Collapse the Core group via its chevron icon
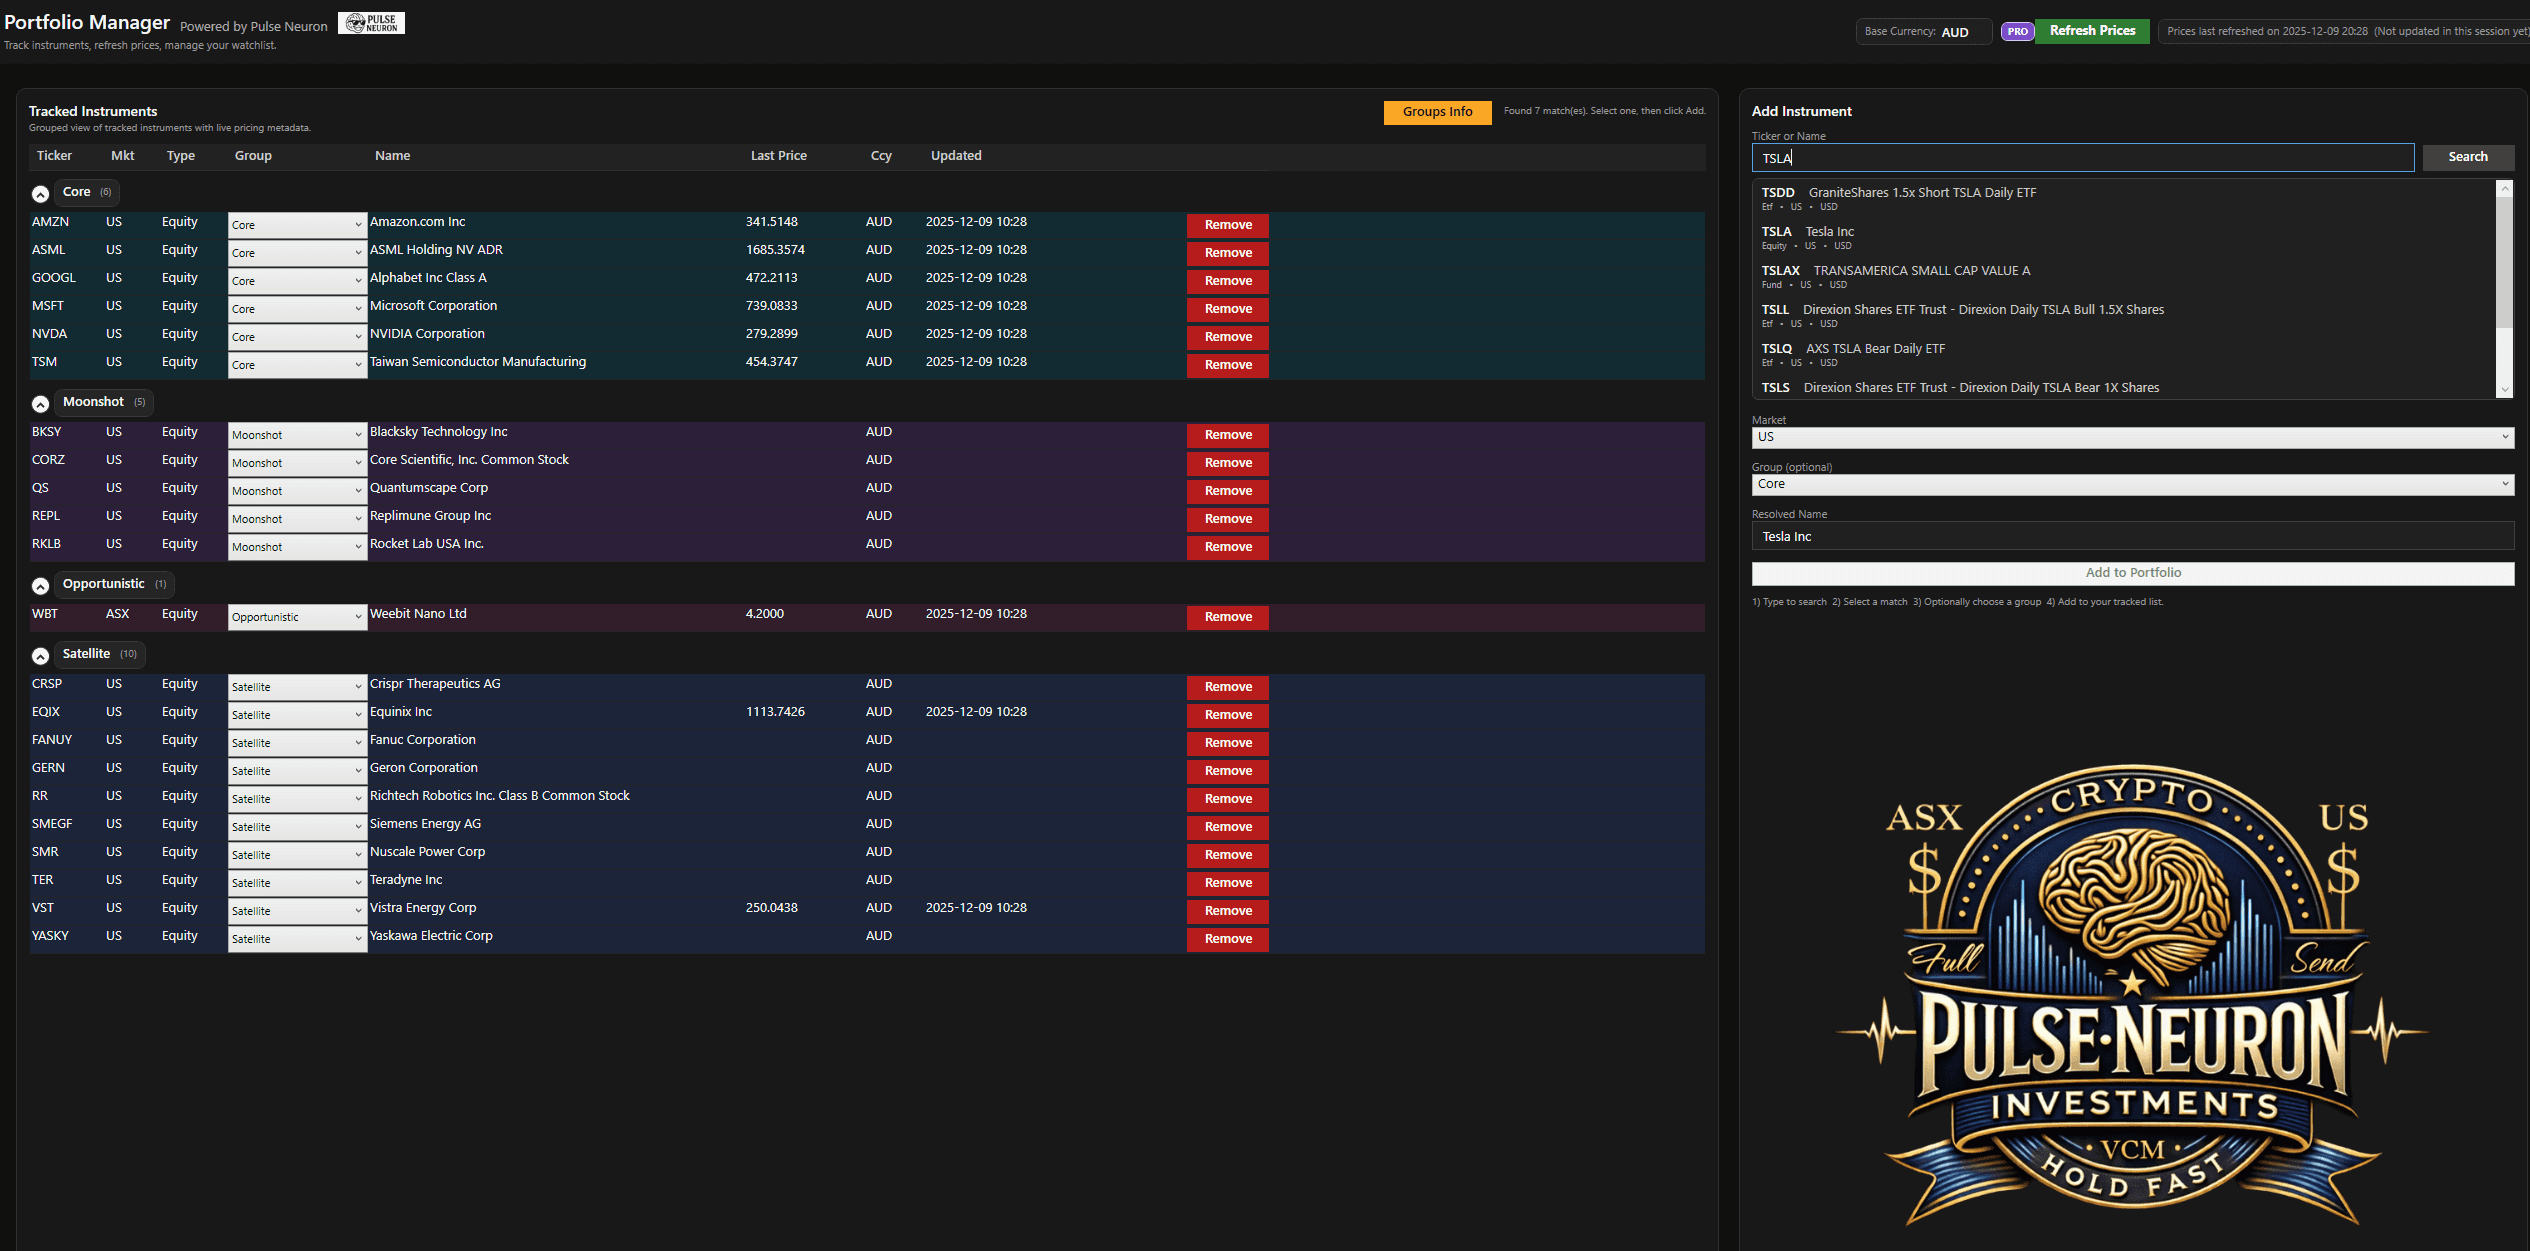This screenshot has width=2530, height=1251. [x=41, y=193]
